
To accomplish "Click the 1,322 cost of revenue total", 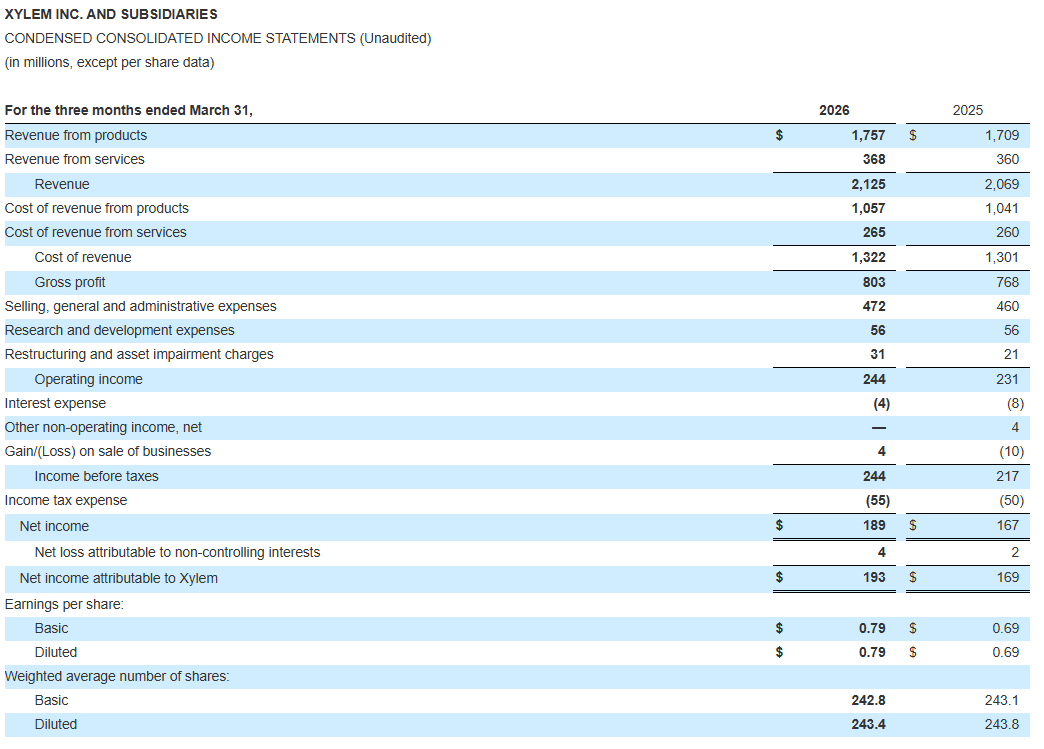I will click(868, 257).
